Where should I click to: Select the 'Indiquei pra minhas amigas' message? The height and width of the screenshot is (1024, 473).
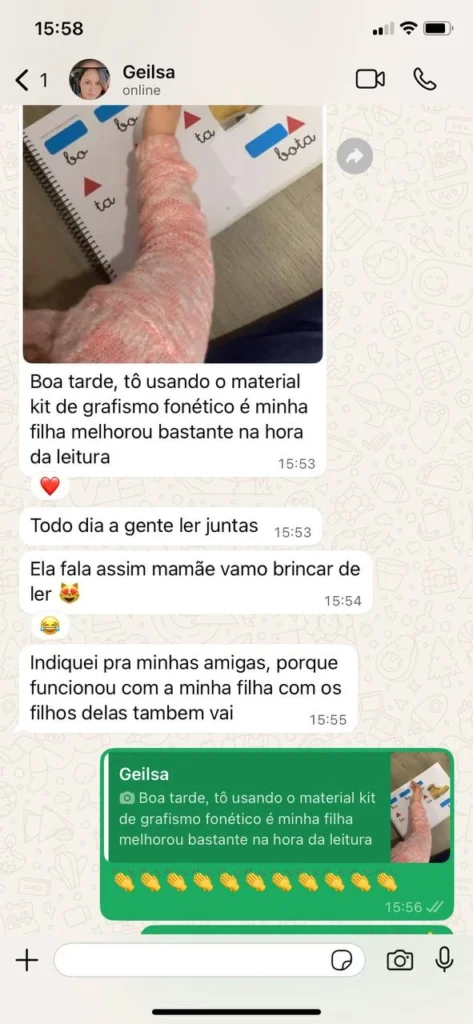pyautogui.click(x=189, y=688)
